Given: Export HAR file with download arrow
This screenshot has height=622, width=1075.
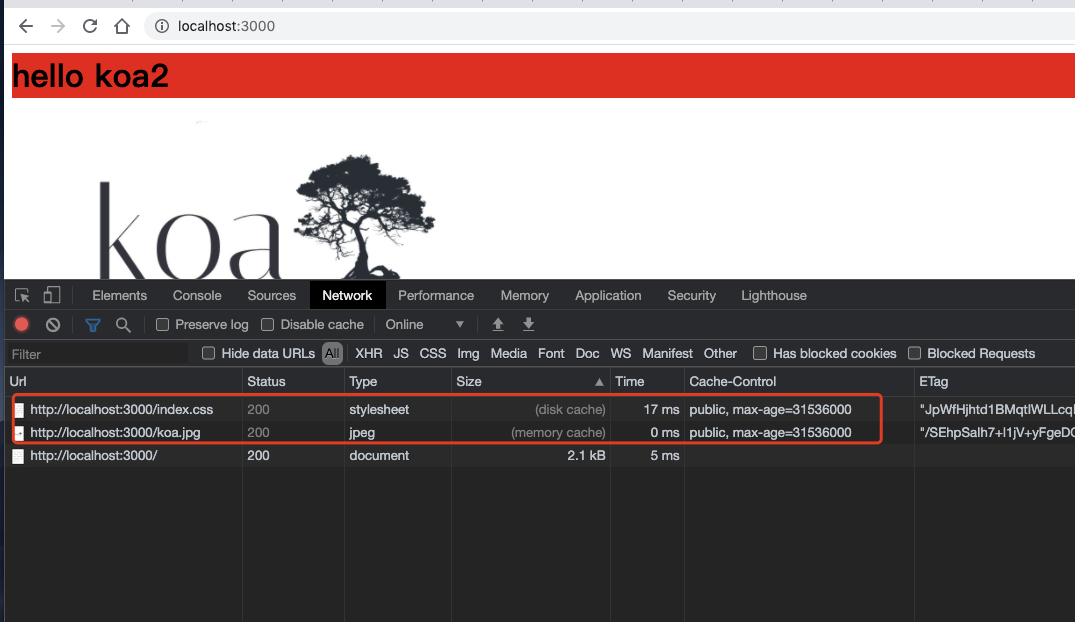Looking at the screenshot, I should pos(529,324).
